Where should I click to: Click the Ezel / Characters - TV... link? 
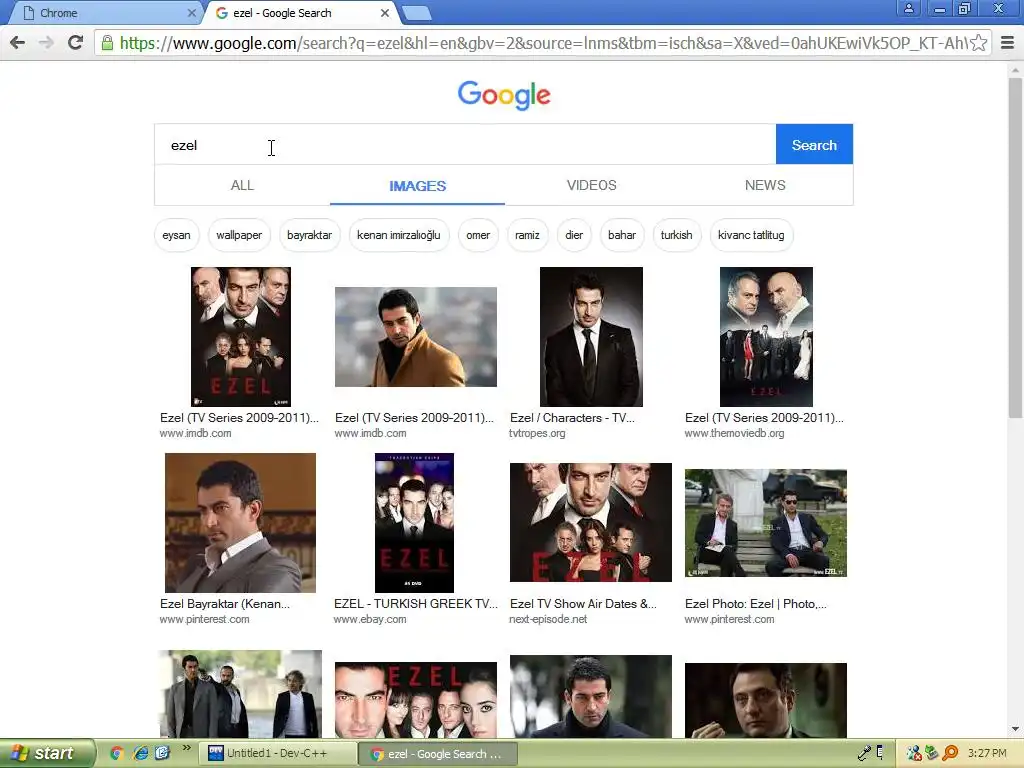pos(572,418)
